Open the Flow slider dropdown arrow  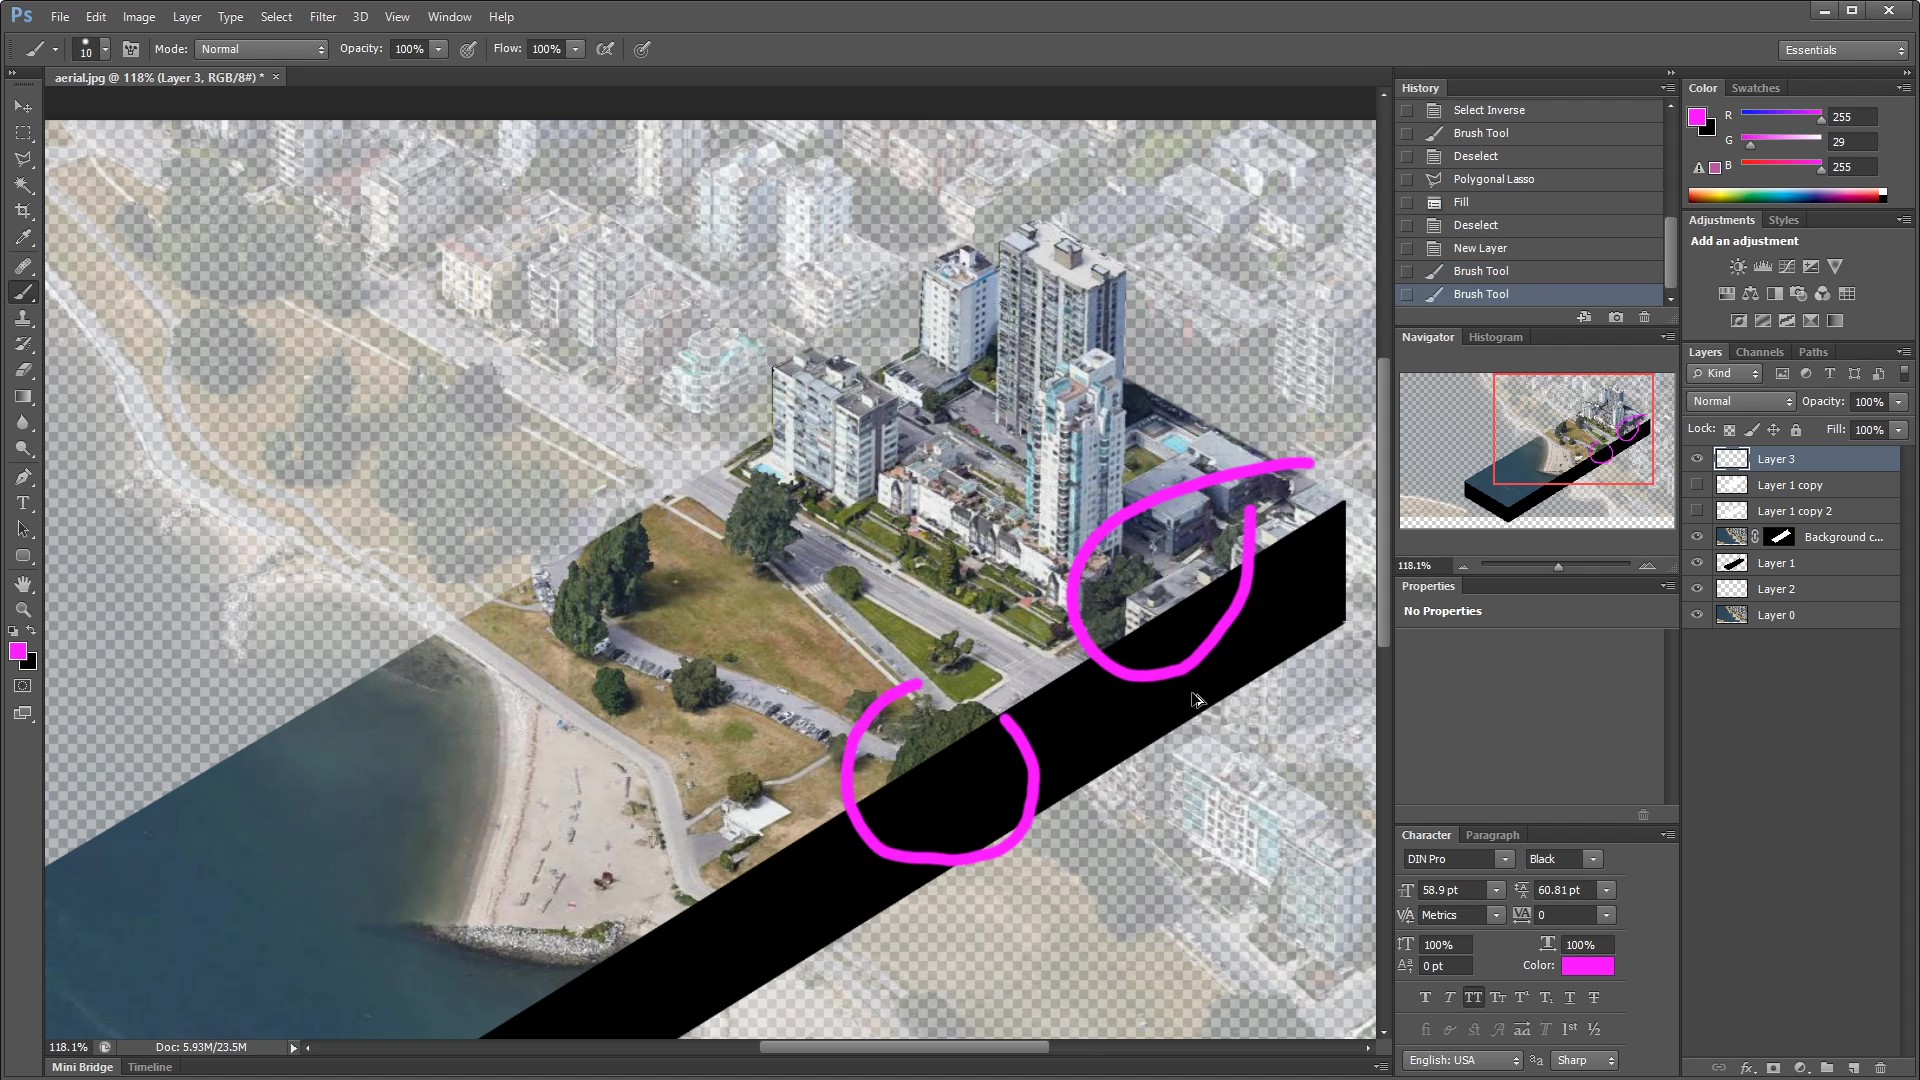[x=576, y=49]
